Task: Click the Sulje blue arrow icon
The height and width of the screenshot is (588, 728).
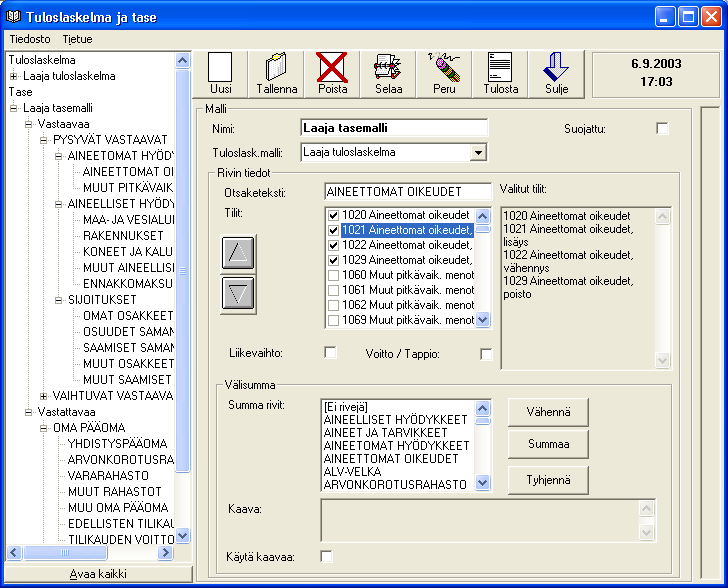Action: (556, 67)
